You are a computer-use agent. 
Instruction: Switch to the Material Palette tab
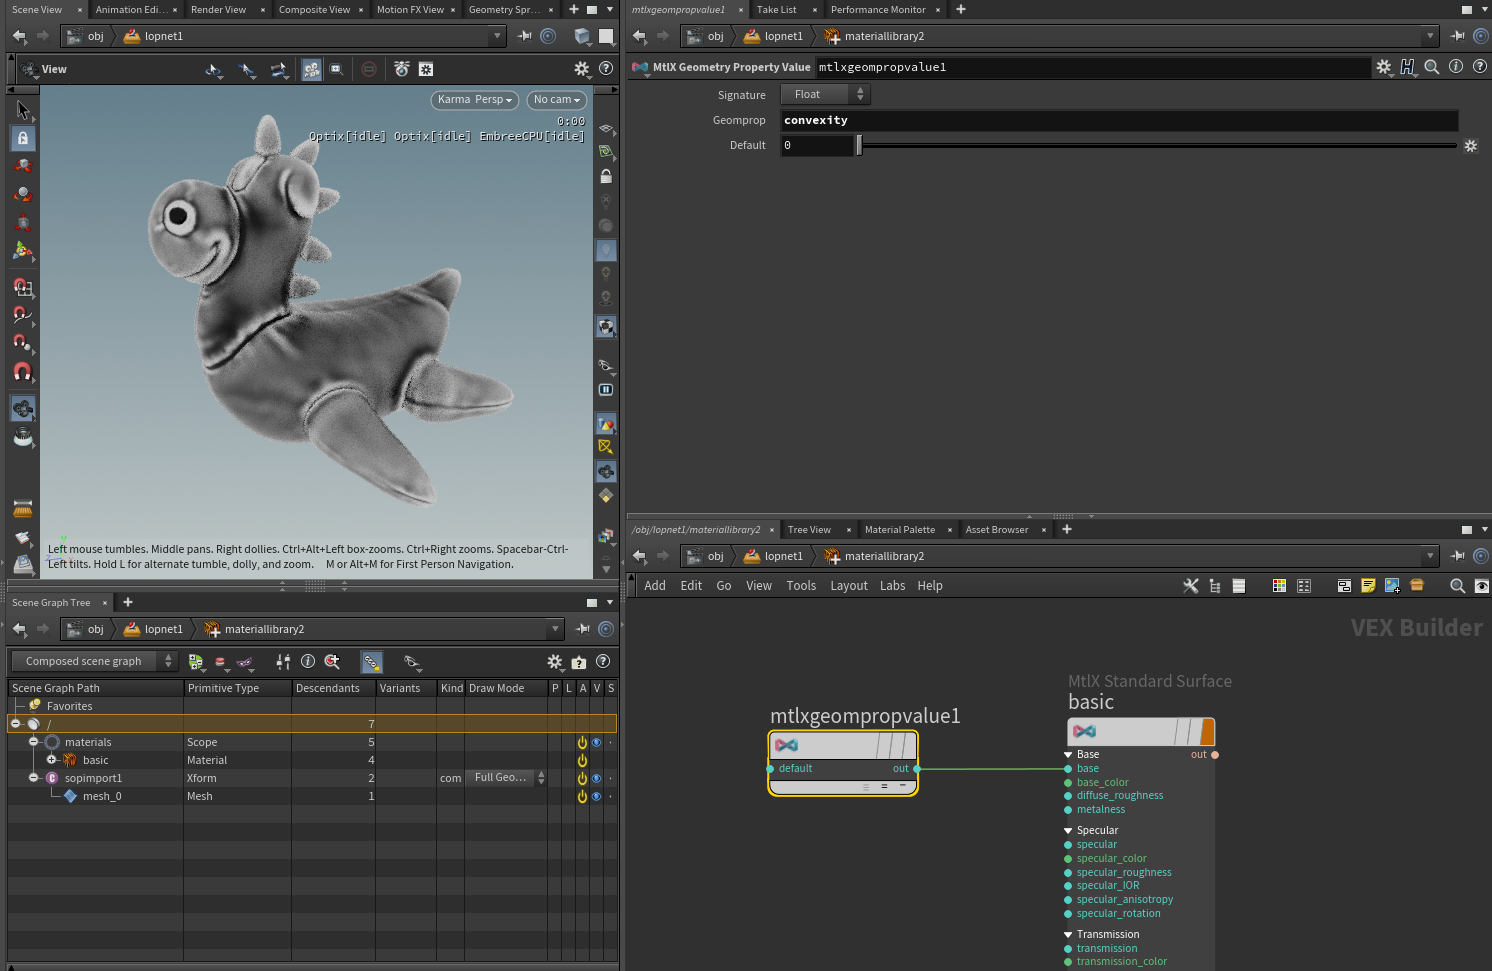(x=900, y=530)
